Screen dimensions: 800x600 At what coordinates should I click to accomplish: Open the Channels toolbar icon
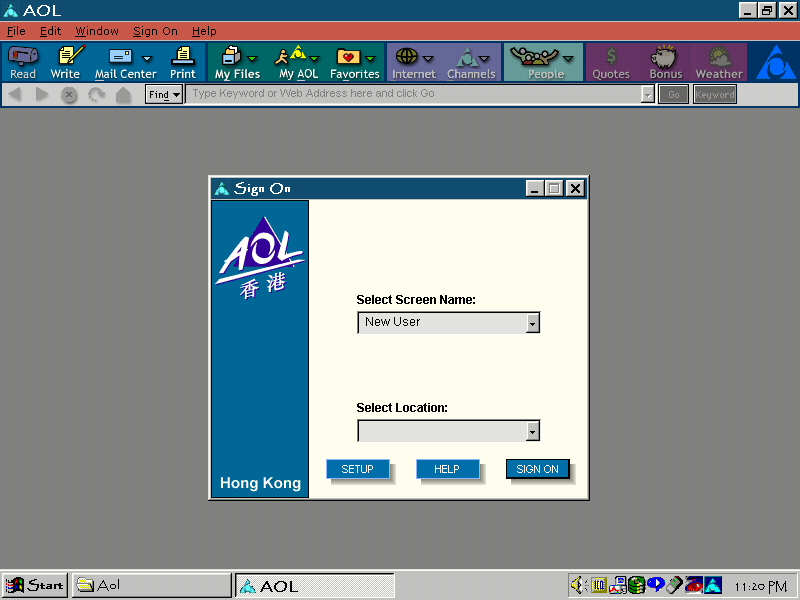coord(466,57)
